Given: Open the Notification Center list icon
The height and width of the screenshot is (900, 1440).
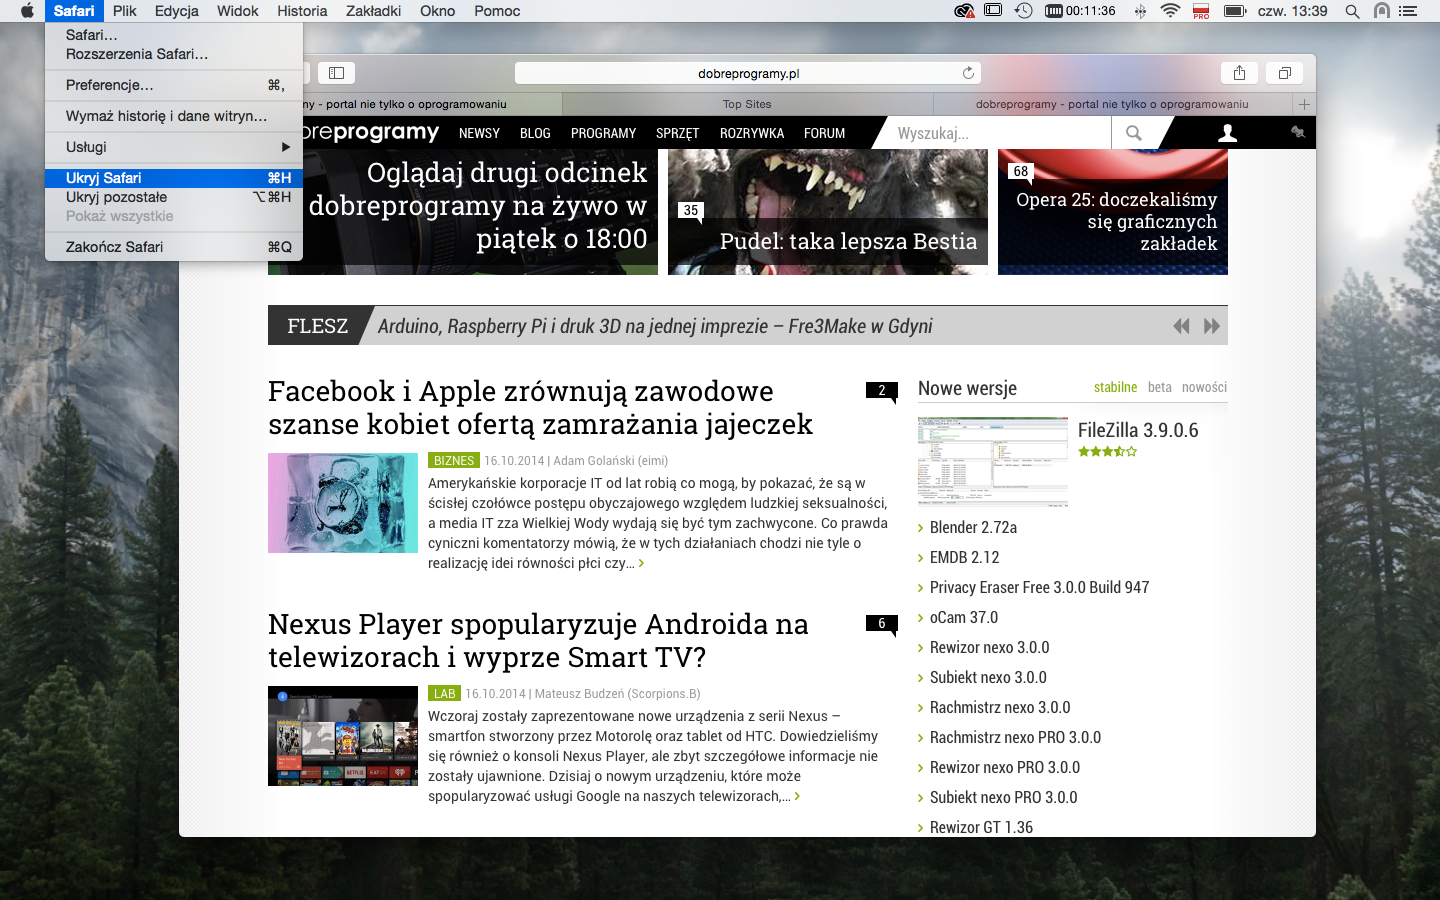Looking at the screenshot, I should point(1408,11).
